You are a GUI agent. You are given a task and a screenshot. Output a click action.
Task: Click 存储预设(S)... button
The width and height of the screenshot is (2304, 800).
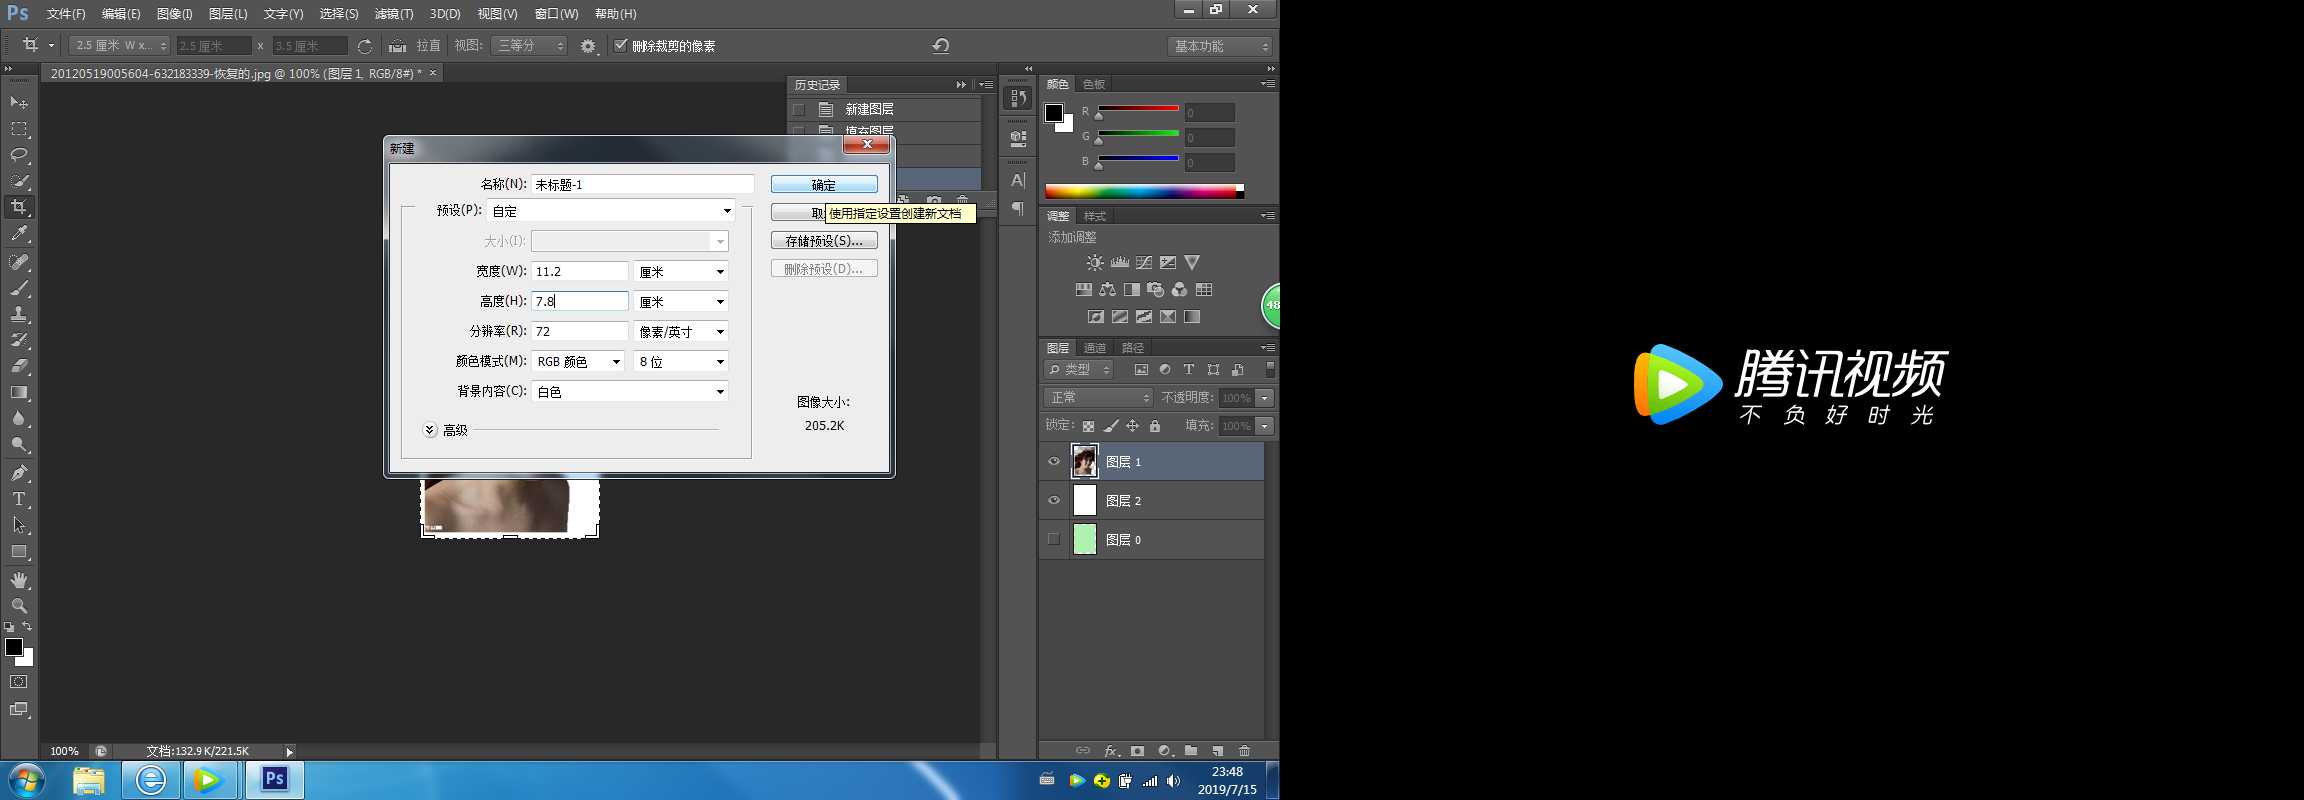click(824, 241)
